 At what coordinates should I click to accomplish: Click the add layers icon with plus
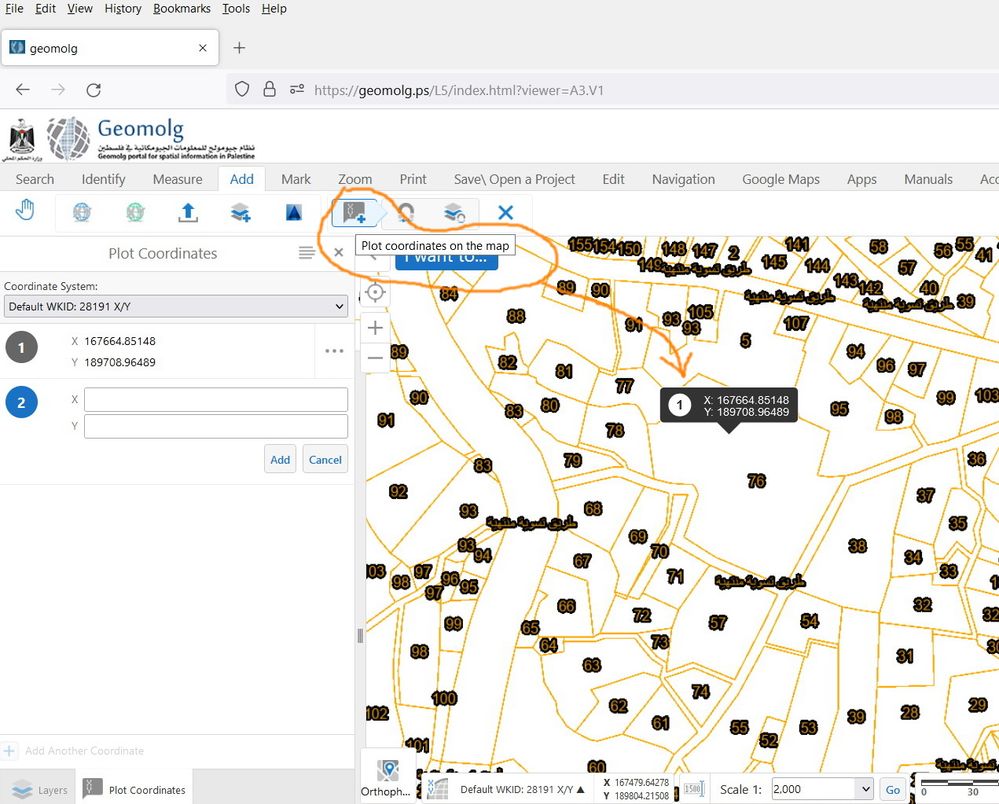coord(240,212)
